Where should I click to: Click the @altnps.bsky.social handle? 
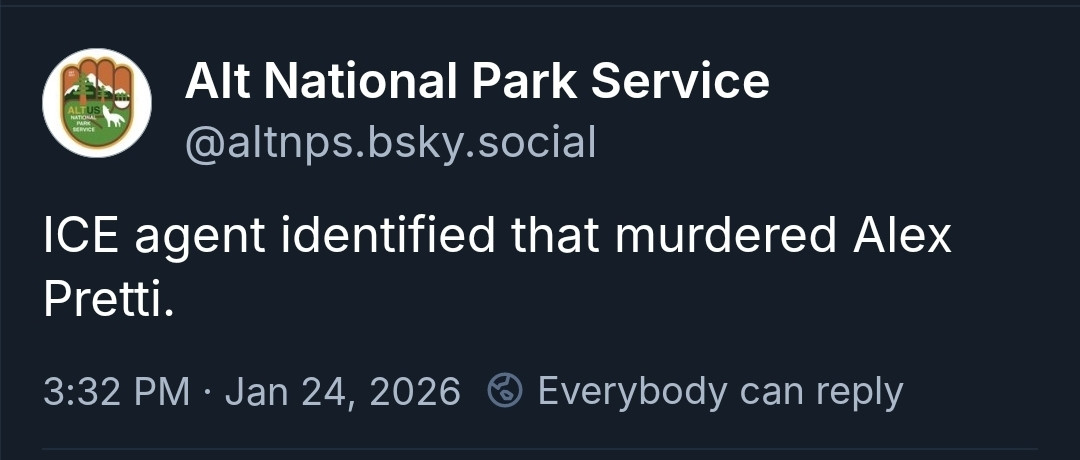pyautogui.click(x=390, y=143)
